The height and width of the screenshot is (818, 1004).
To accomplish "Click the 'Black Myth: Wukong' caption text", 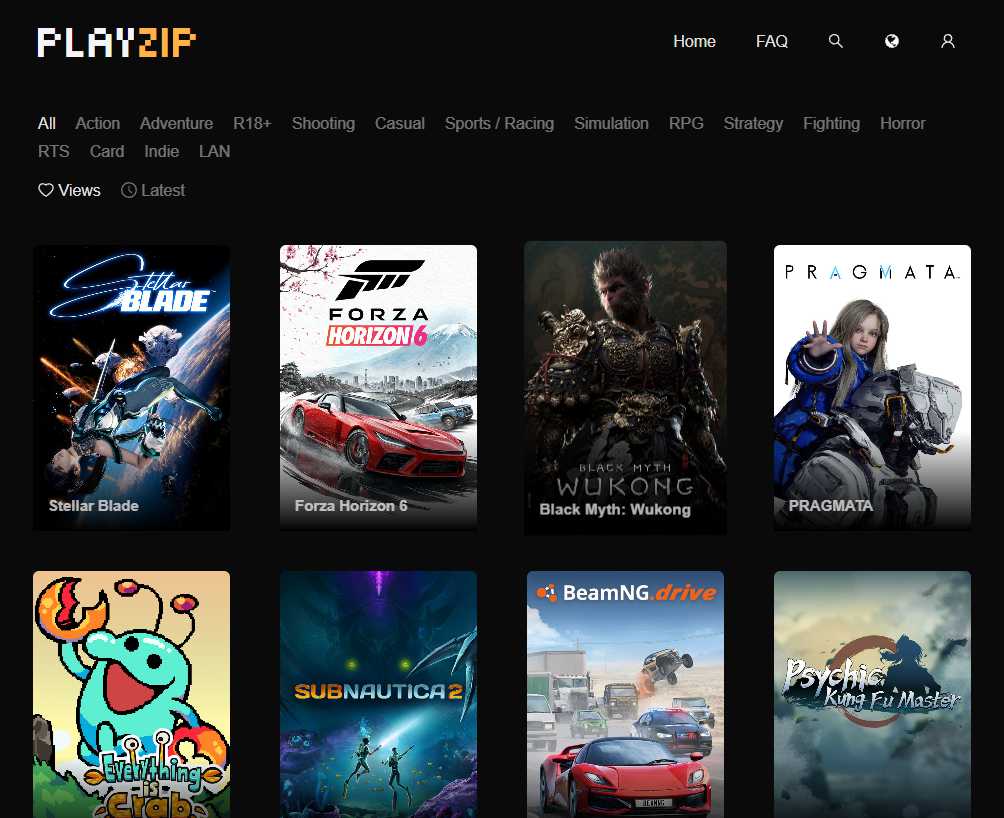I will [x=615, y=509].
